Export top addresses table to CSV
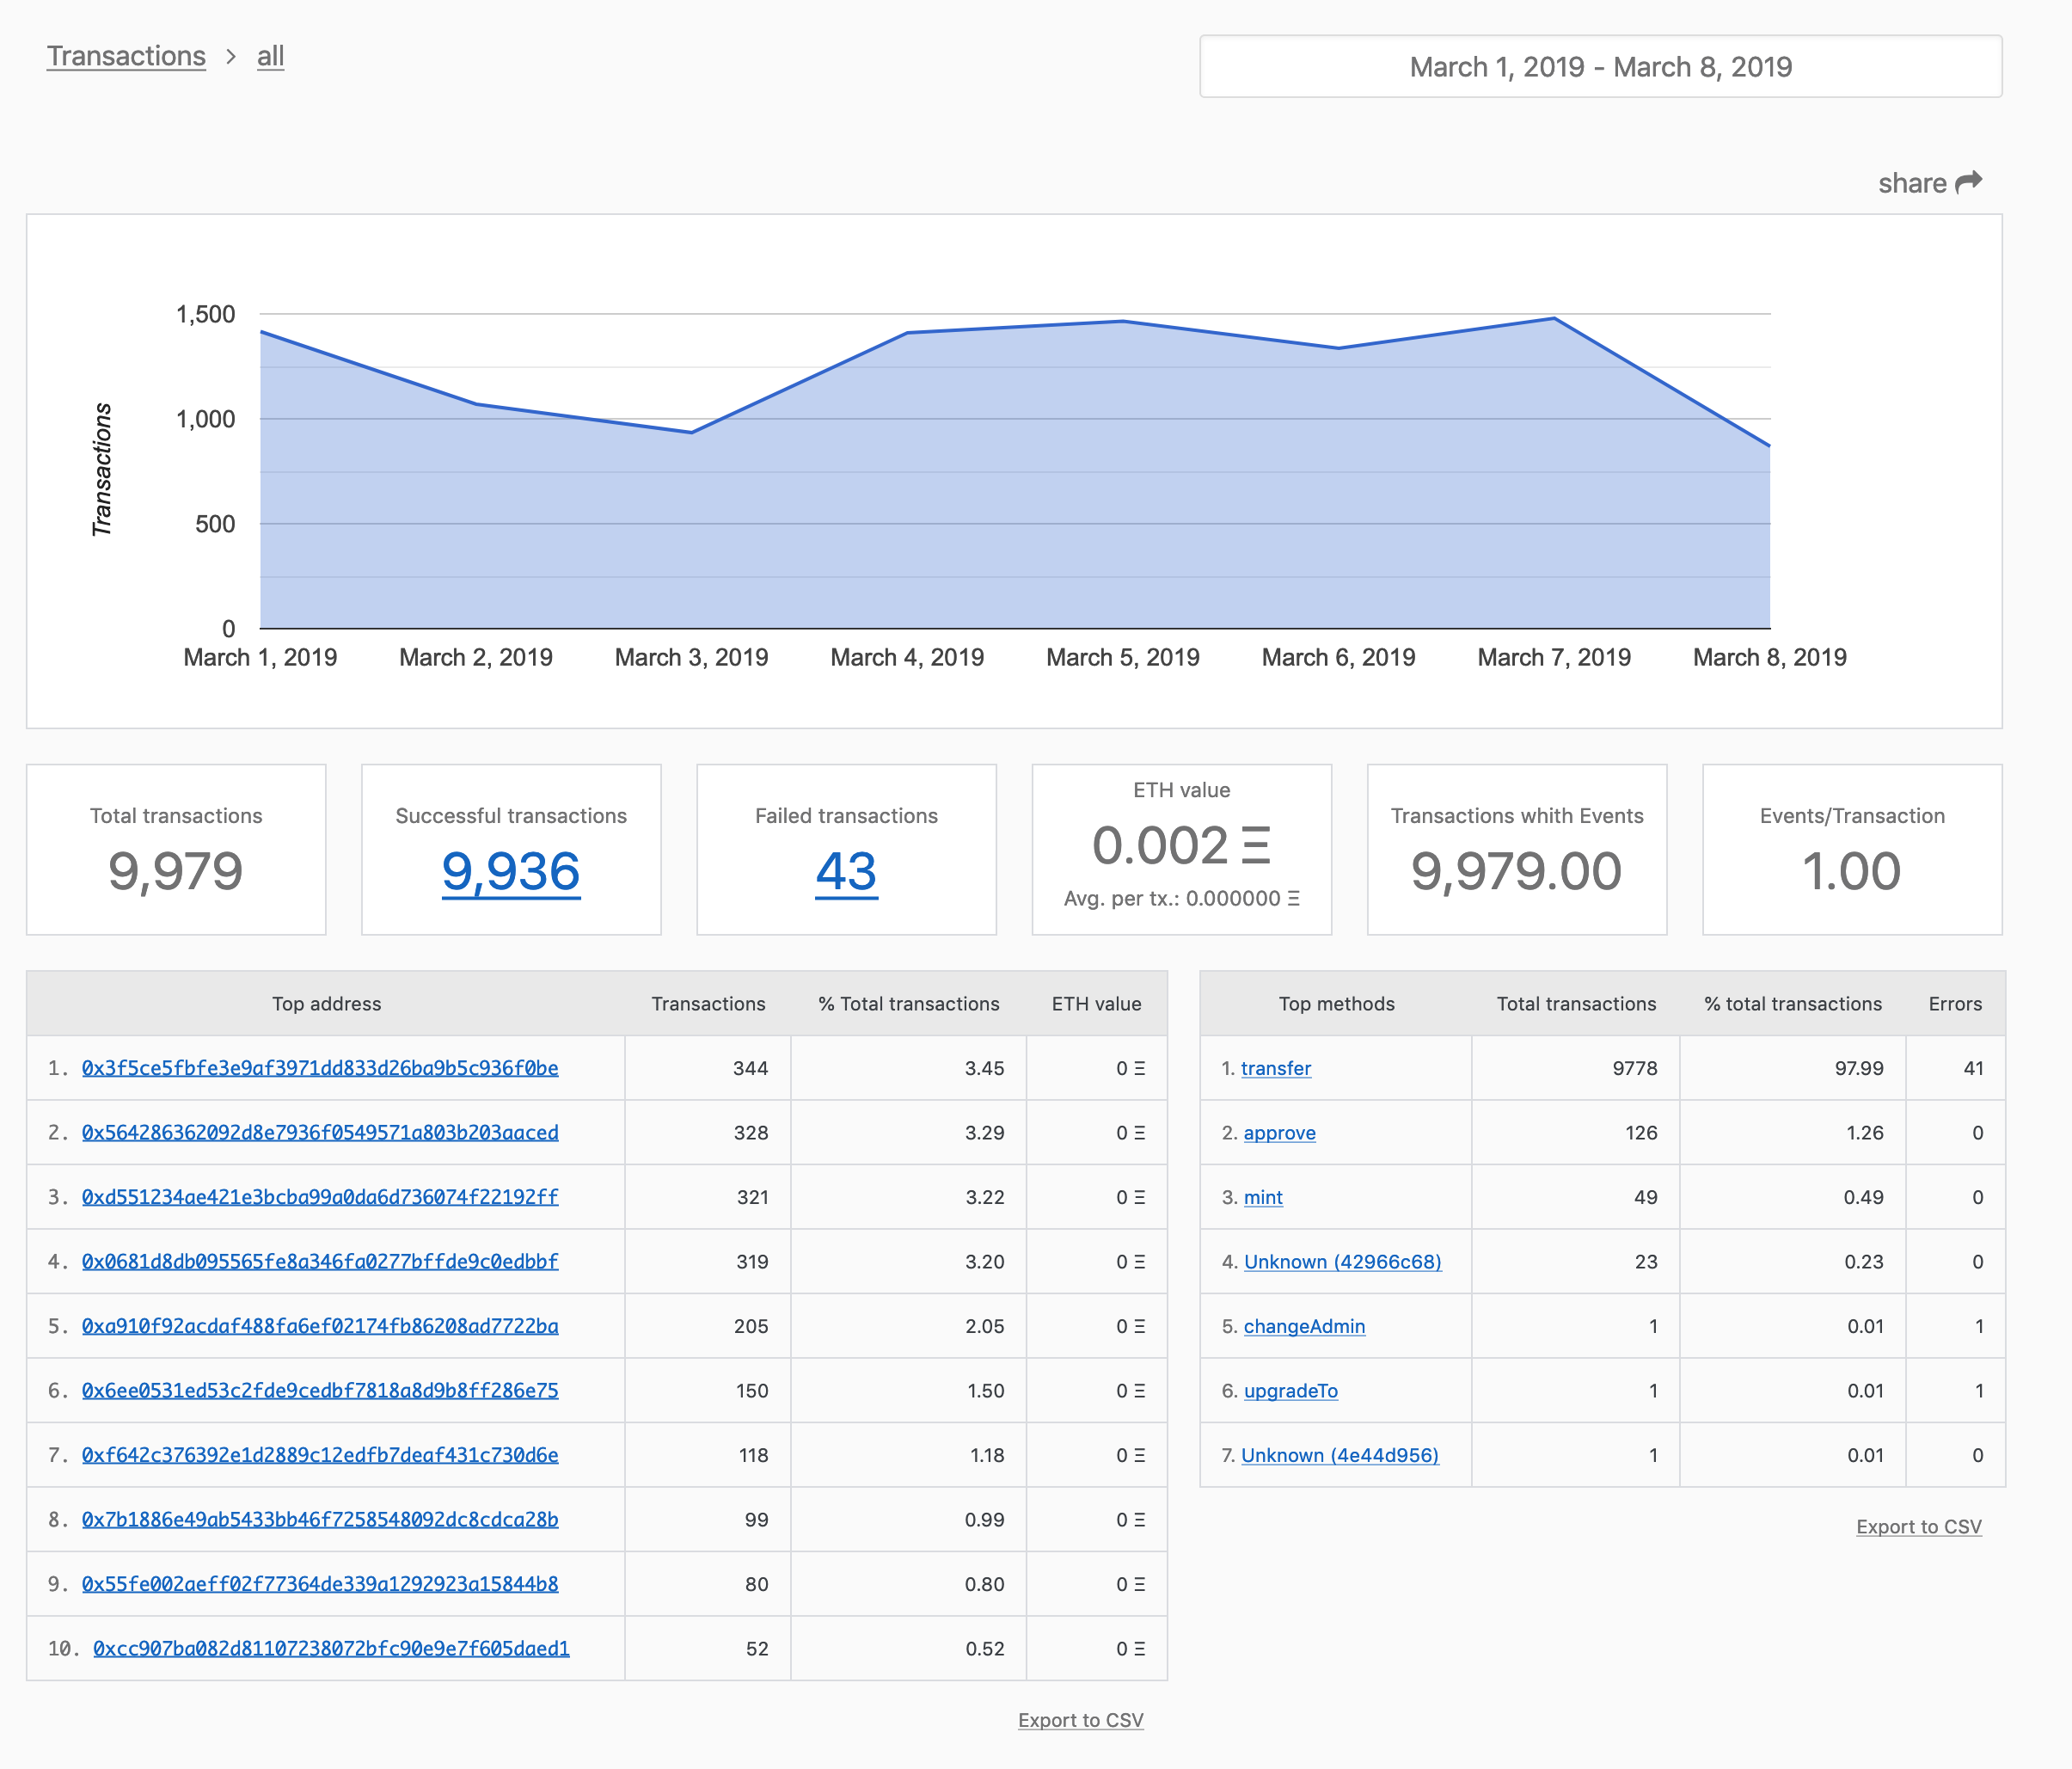 click(1080, 1720)
